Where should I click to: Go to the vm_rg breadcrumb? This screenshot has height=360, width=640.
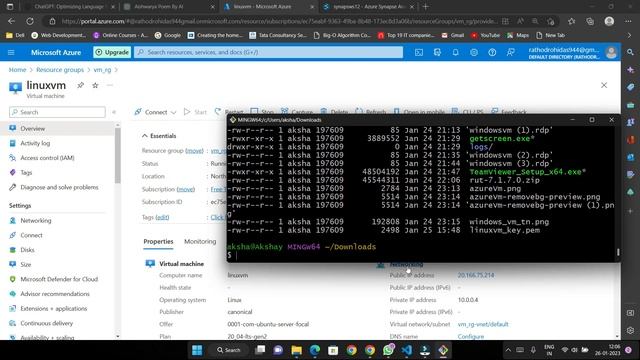pos(102,70)
